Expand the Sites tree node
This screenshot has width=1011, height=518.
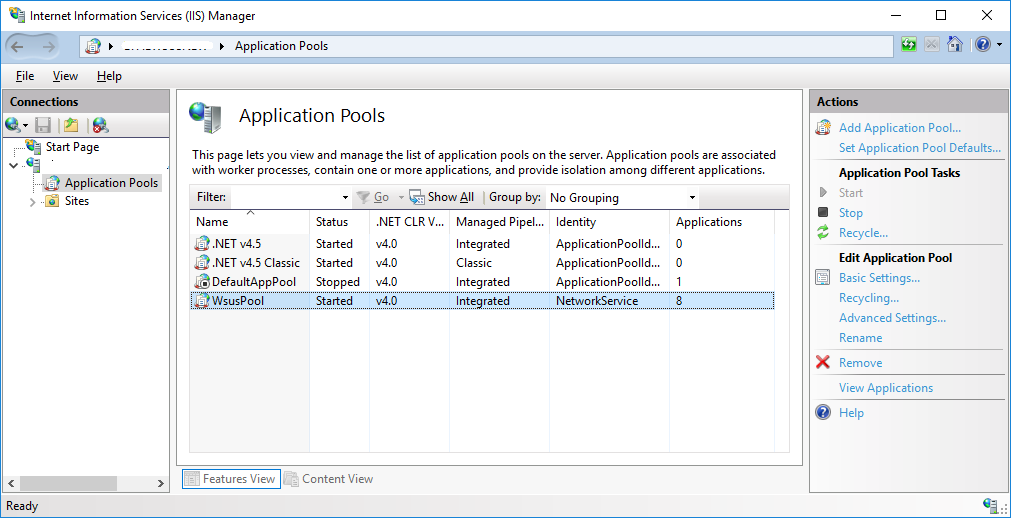point(33,202)
